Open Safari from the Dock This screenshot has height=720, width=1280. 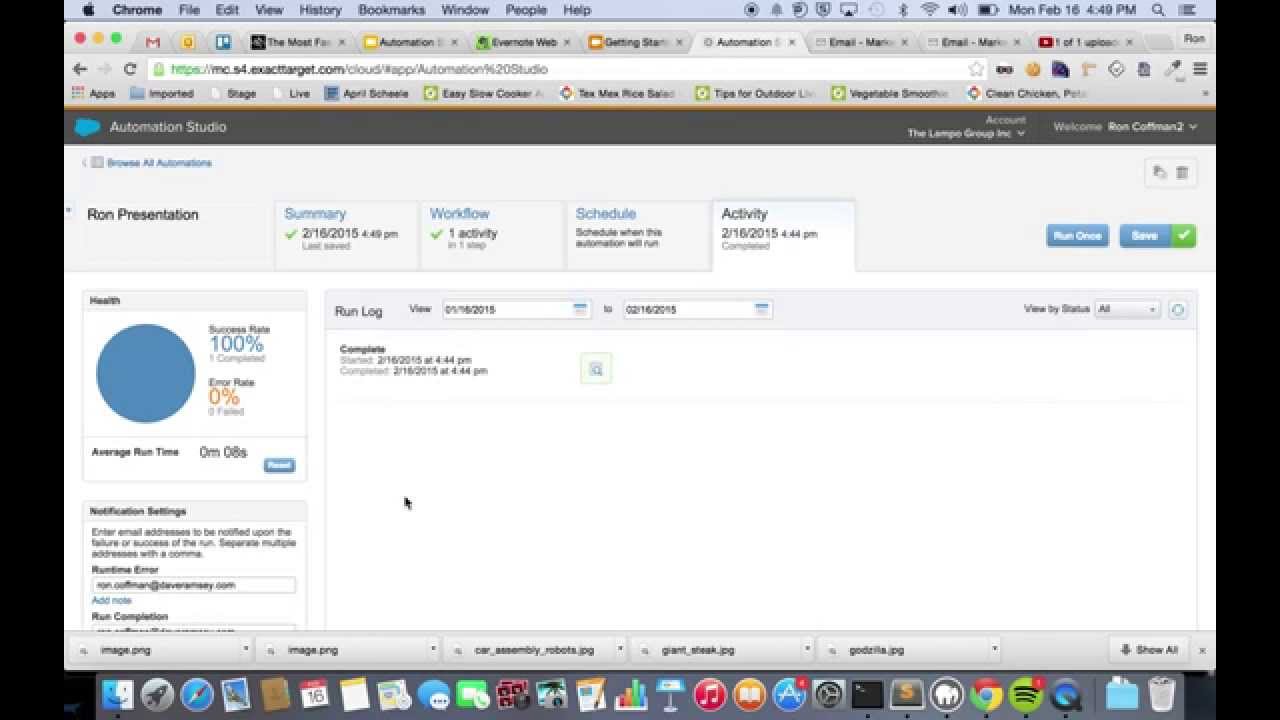coord(197,694)
